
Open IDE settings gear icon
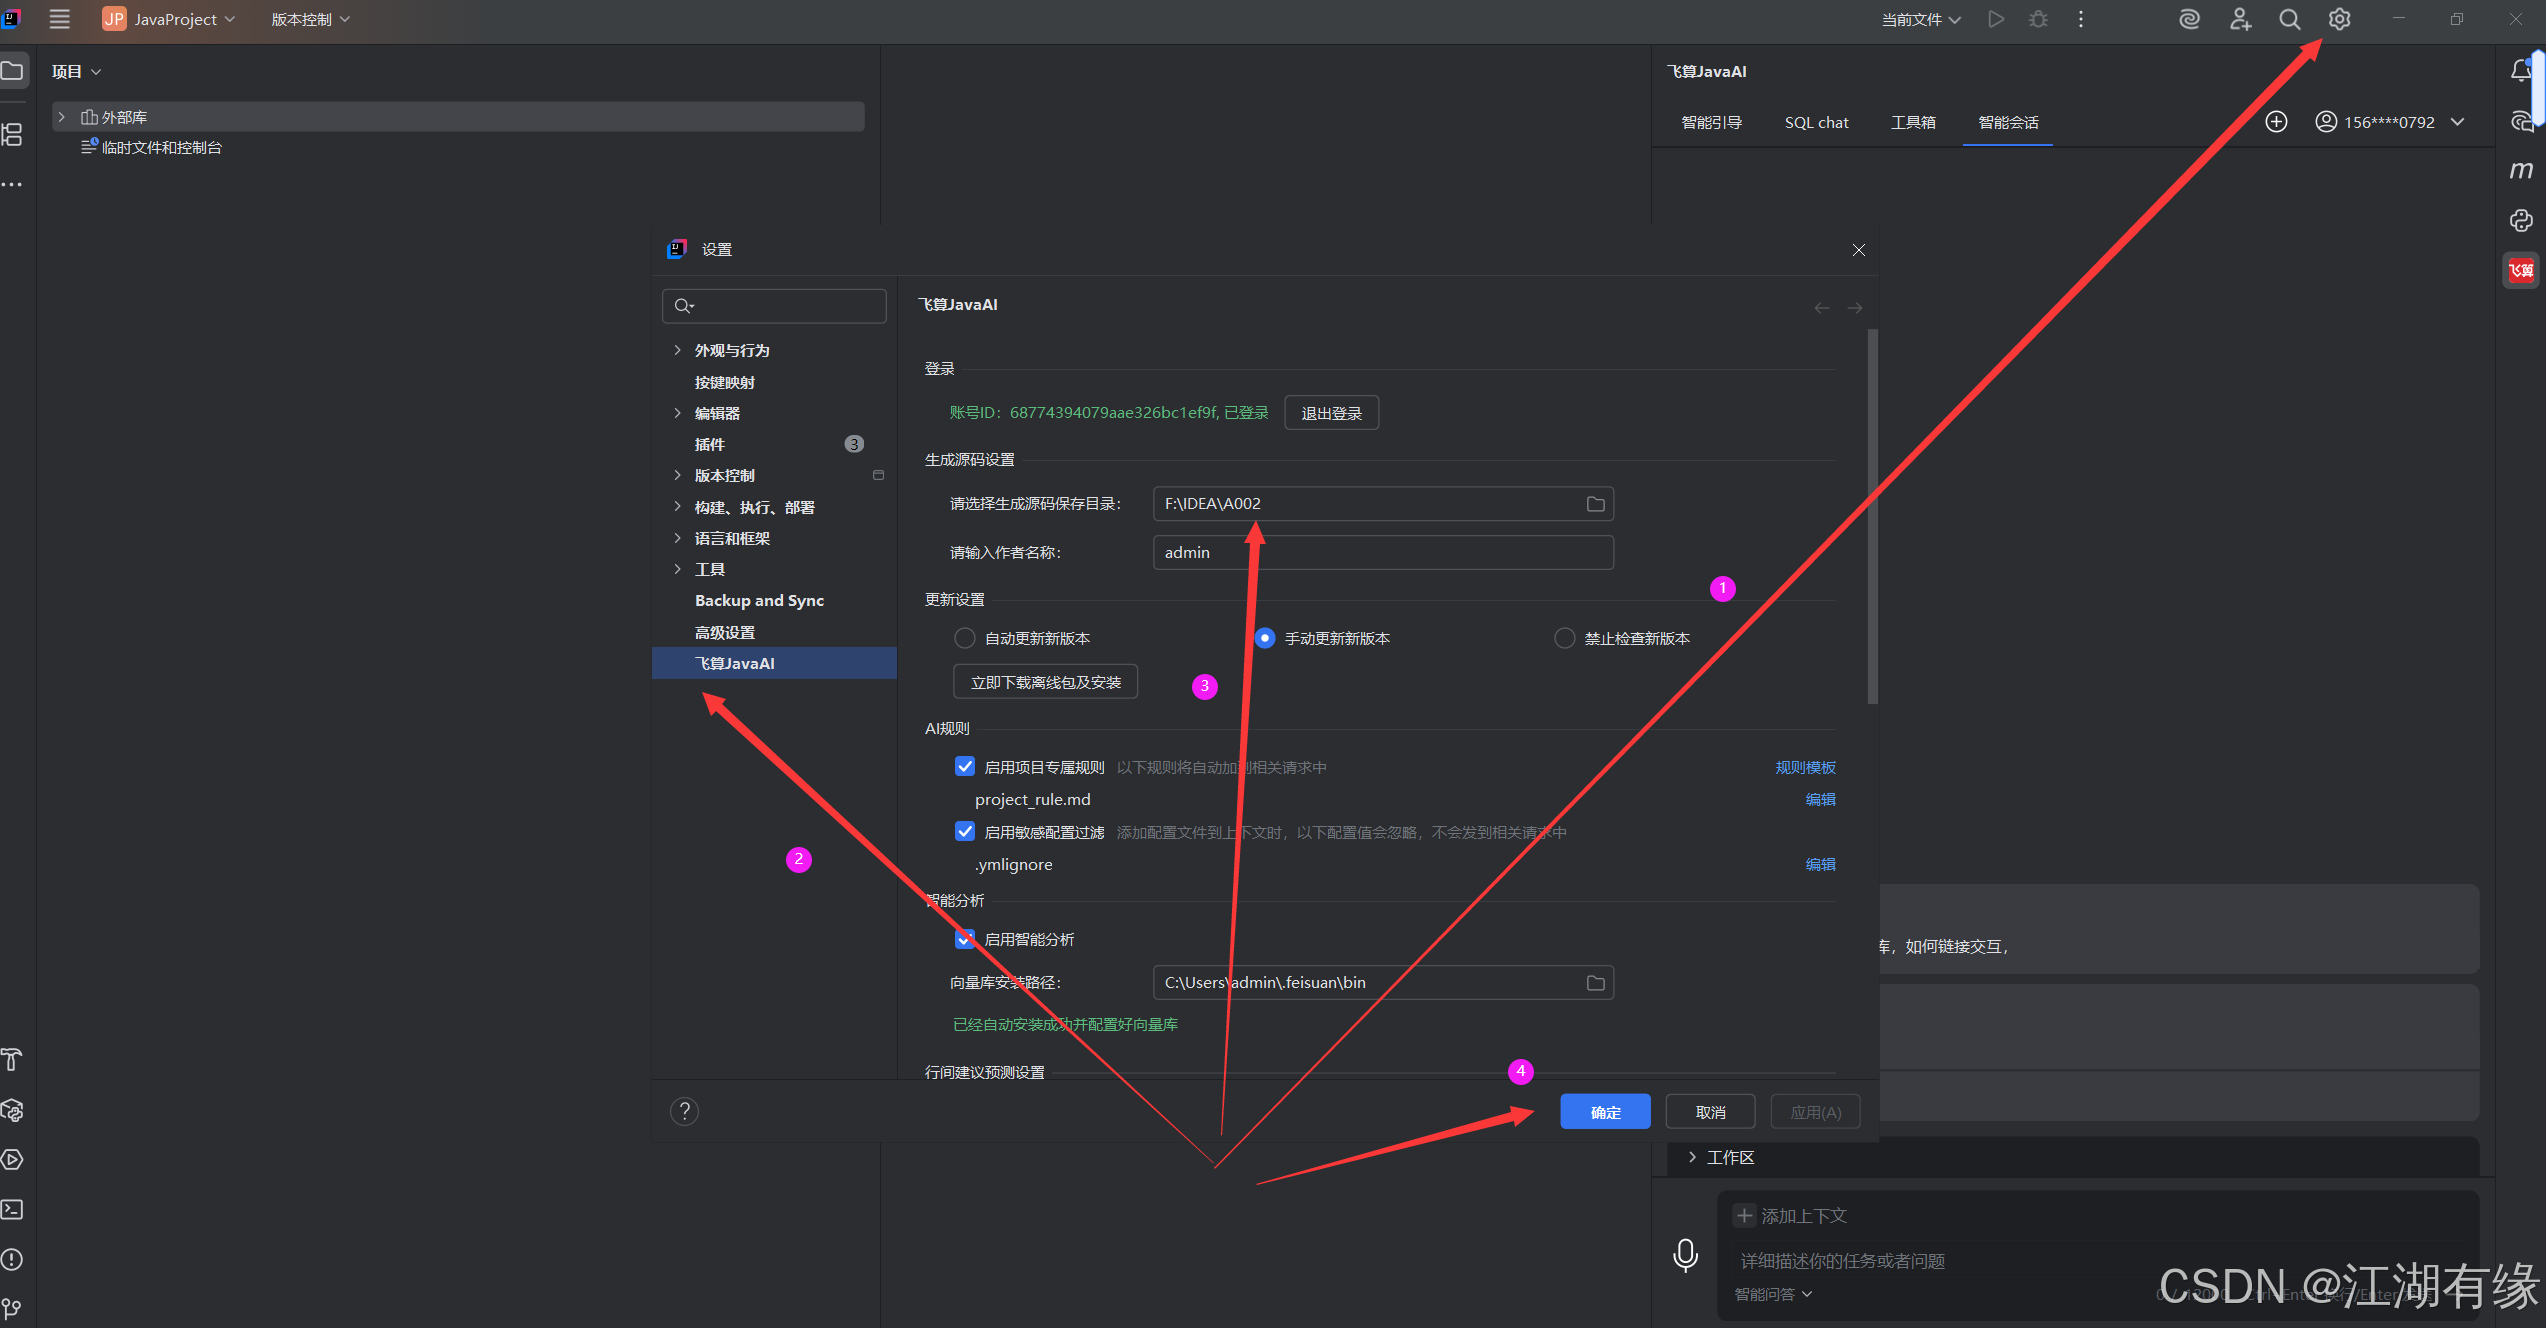[2339, 19]
